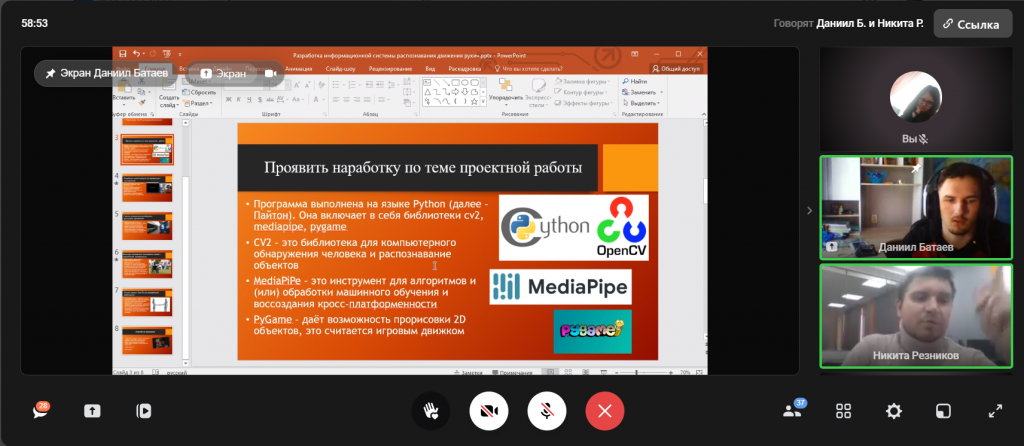Select slide 4 thumbnail in the slide panel
1024x446 pixels.
147,187
